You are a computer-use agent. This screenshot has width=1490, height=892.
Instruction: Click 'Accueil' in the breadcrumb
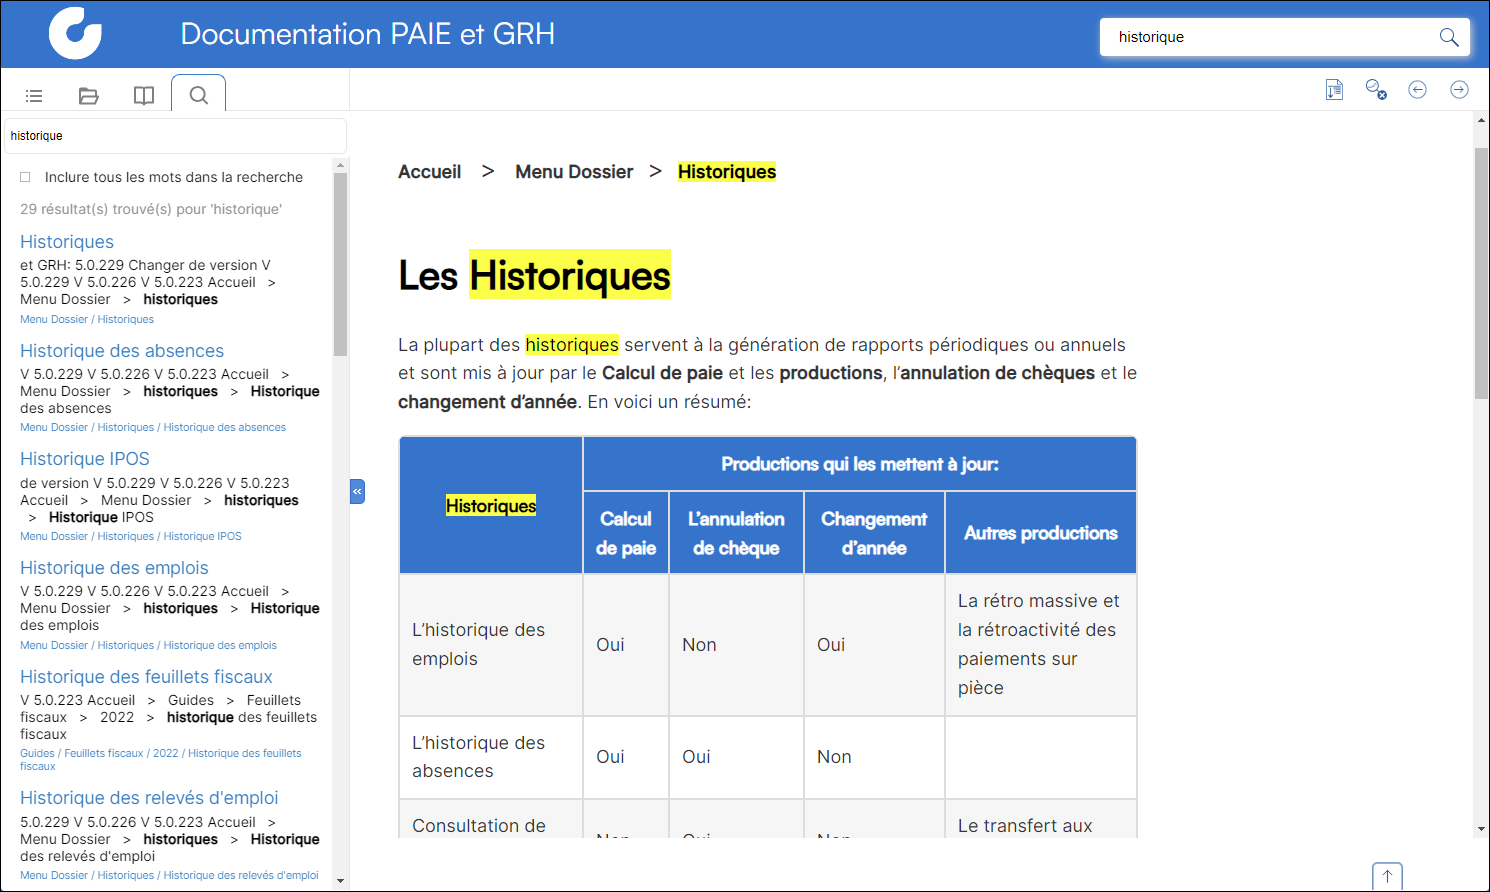point(429,172)
